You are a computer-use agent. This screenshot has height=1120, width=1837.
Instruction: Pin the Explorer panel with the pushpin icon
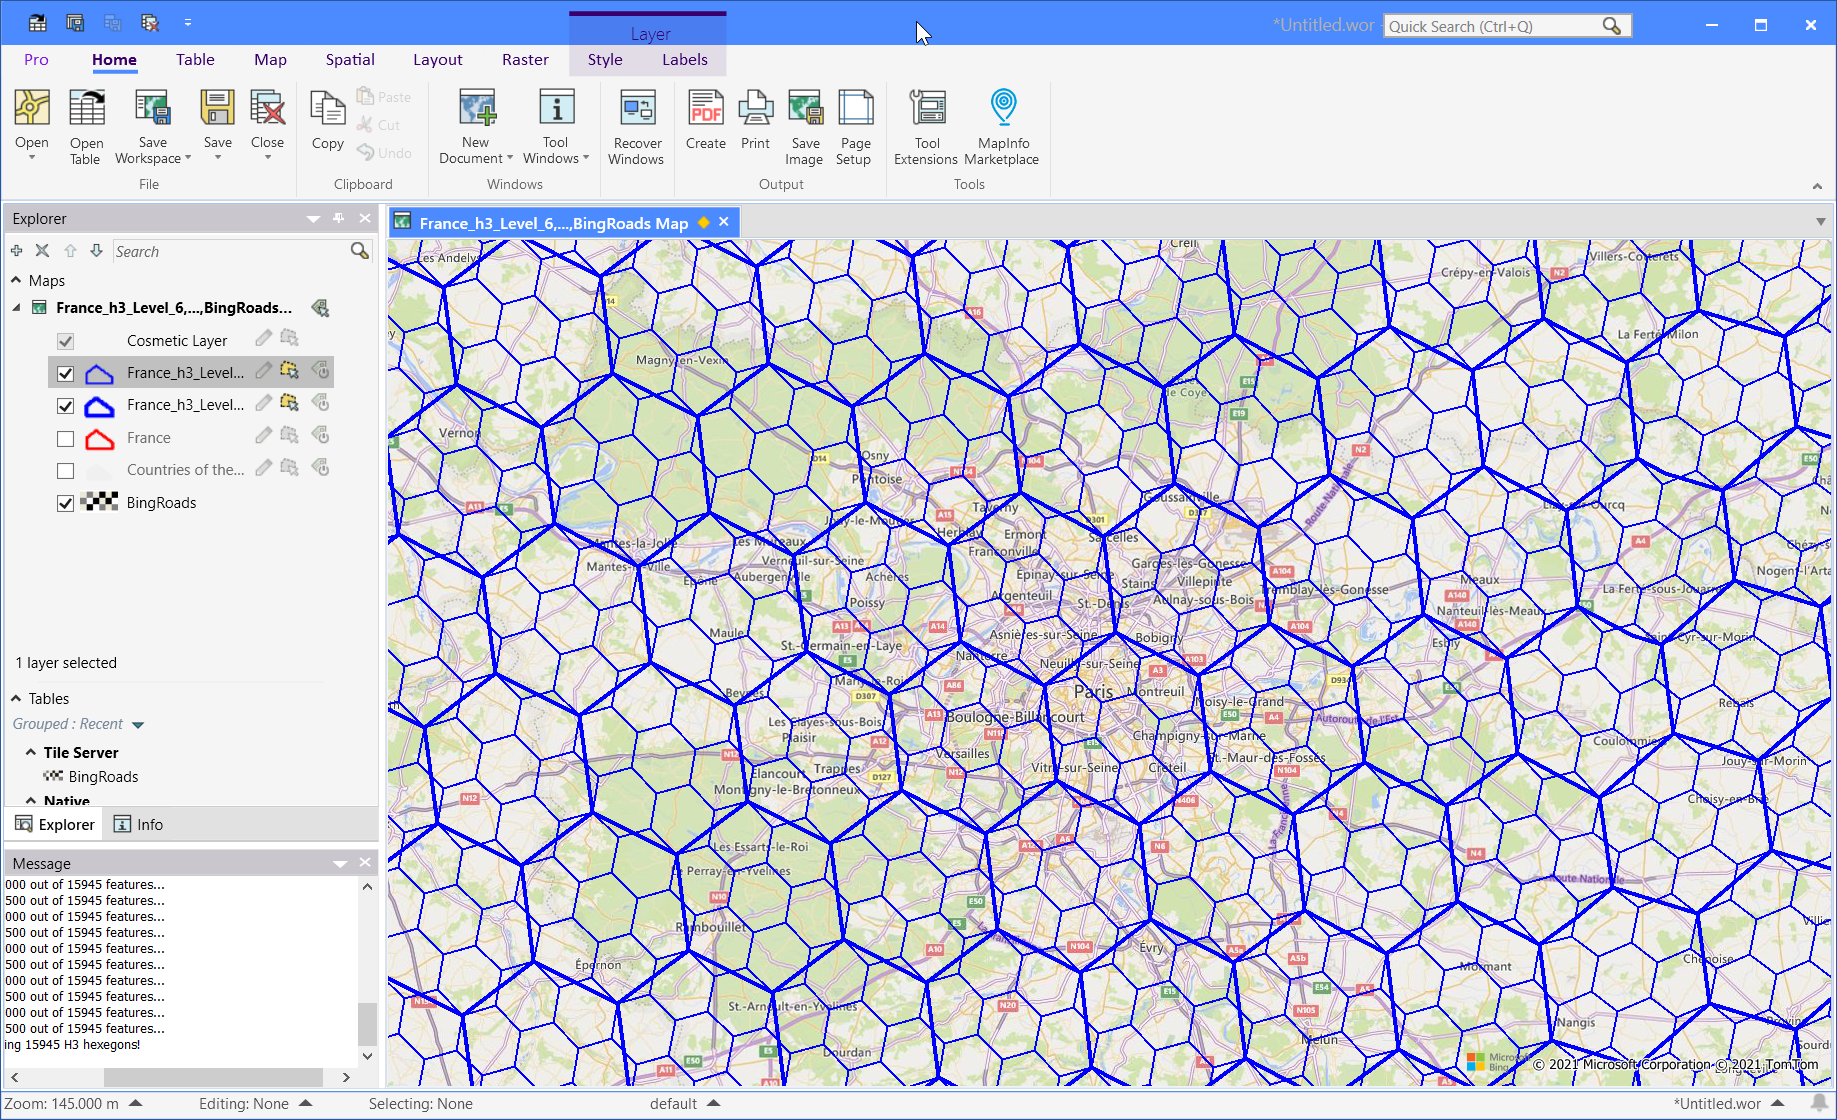click(339, 218)
